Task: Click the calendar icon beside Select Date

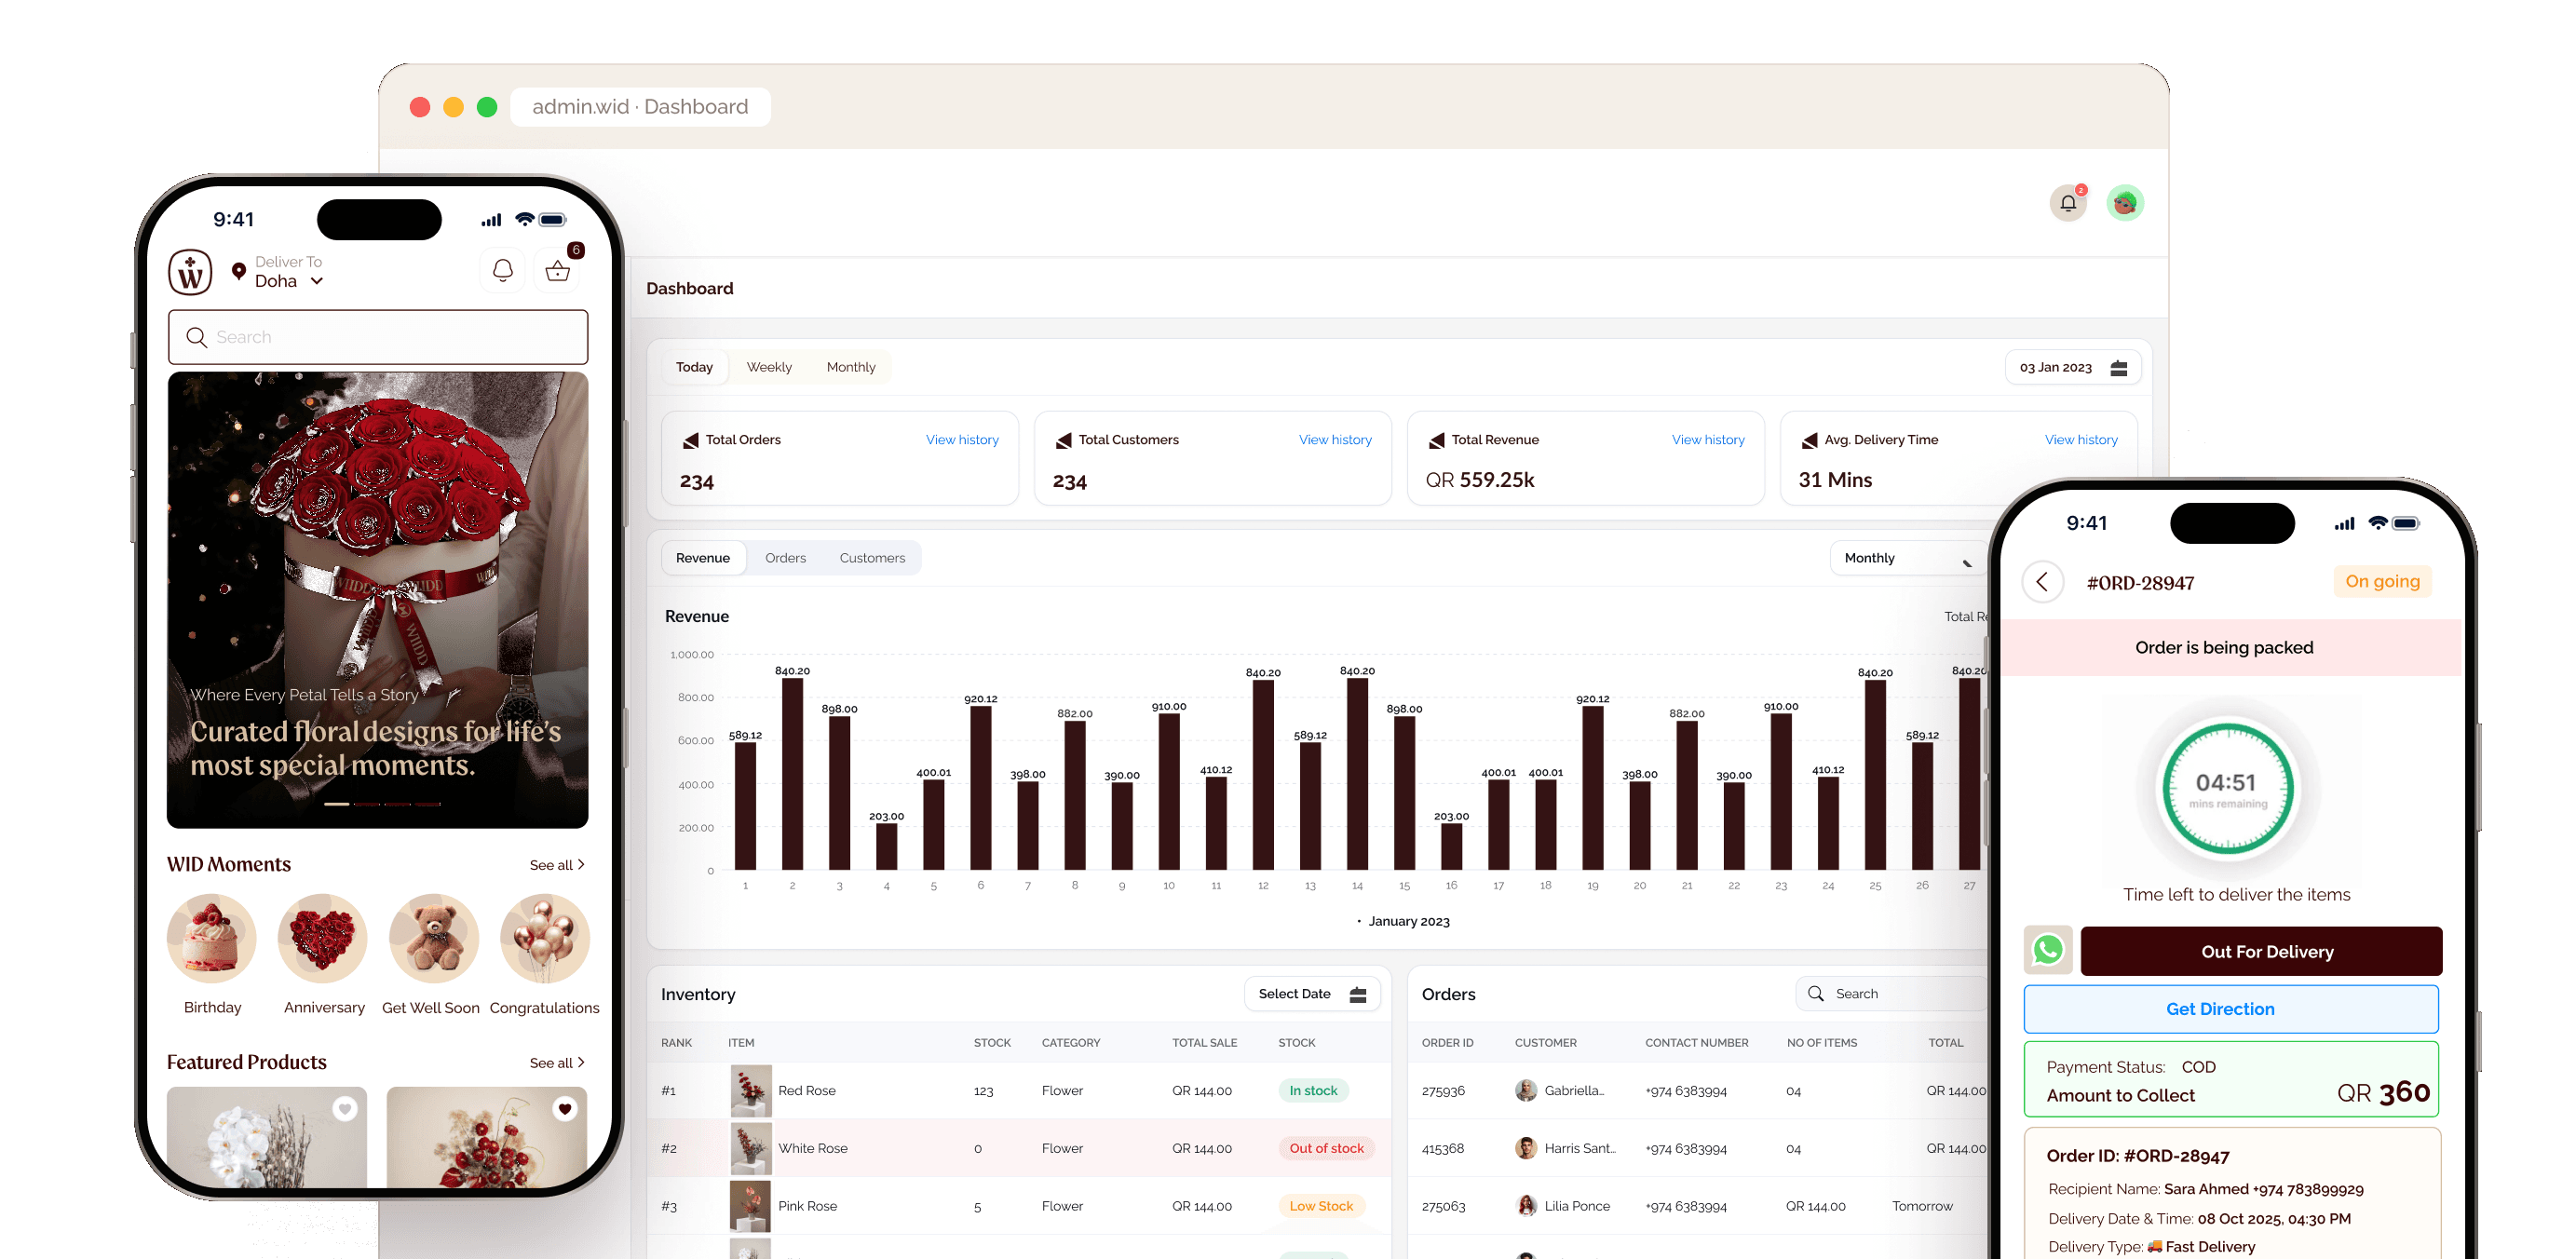Action: pos(1357,994)
